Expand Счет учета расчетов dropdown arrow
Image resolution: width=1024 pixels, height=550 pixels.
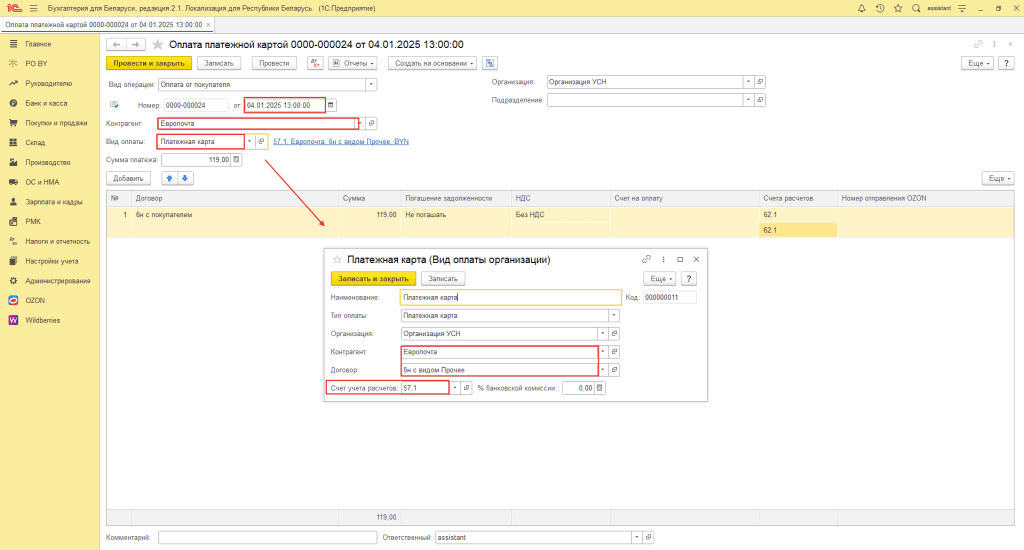[455, 388]
